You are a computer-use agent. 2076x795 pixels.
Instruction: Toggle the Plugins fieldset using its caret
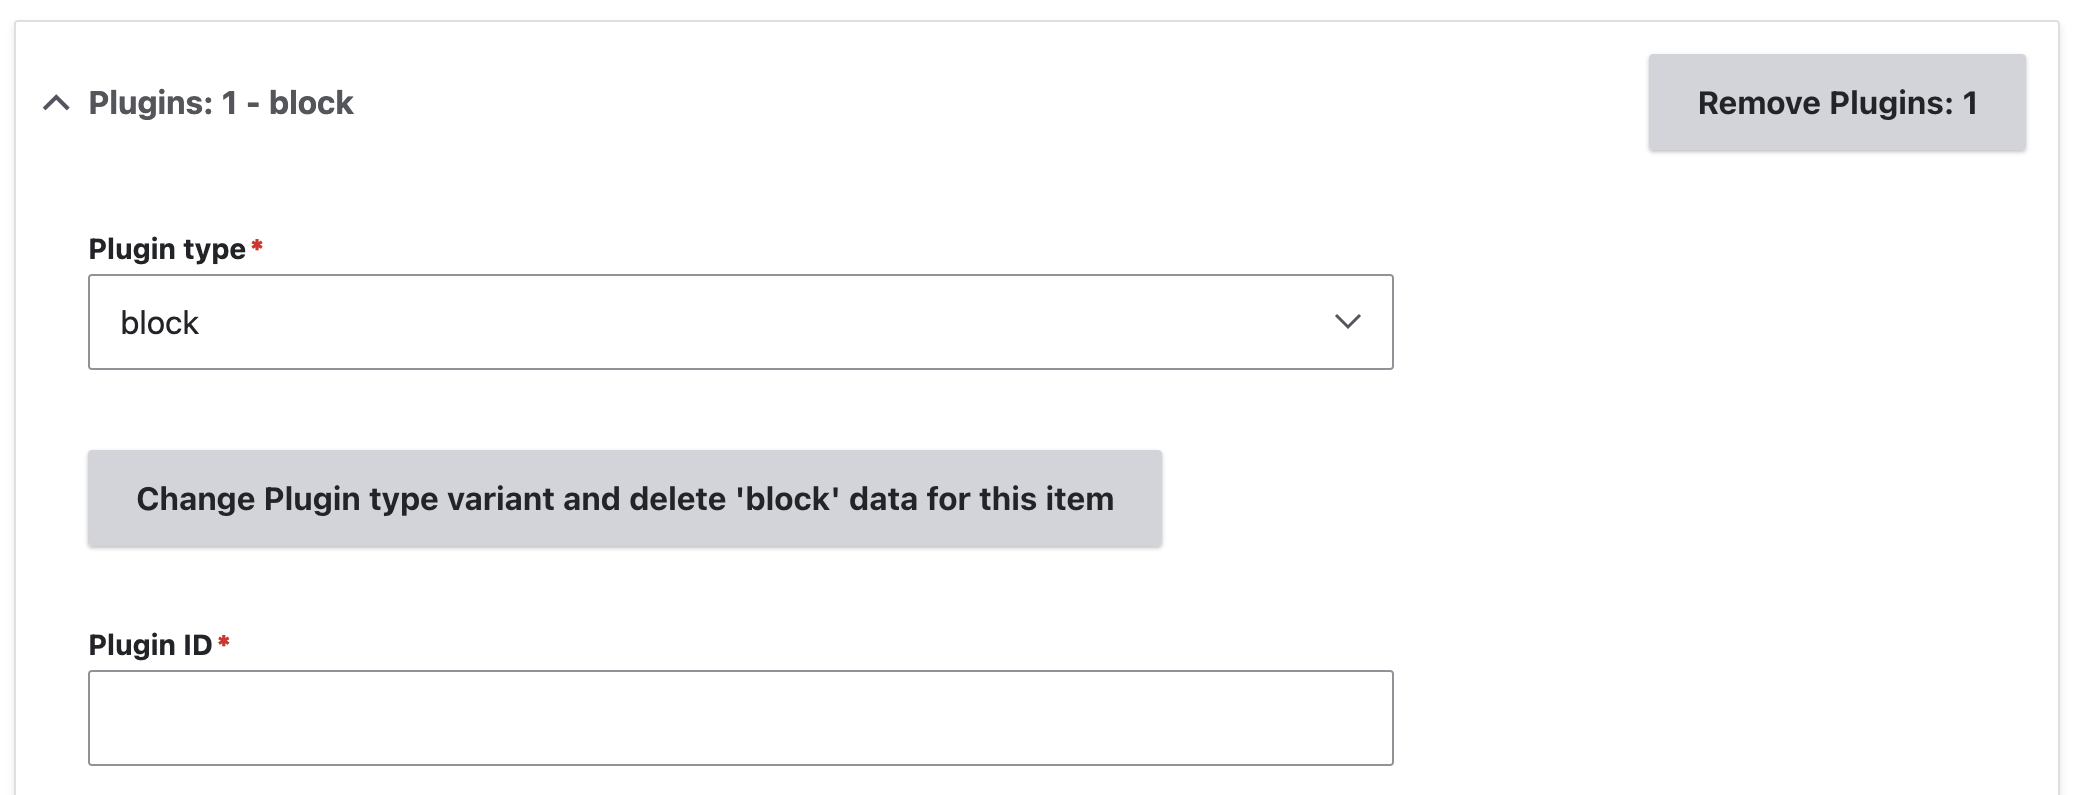tap(57, 103)
